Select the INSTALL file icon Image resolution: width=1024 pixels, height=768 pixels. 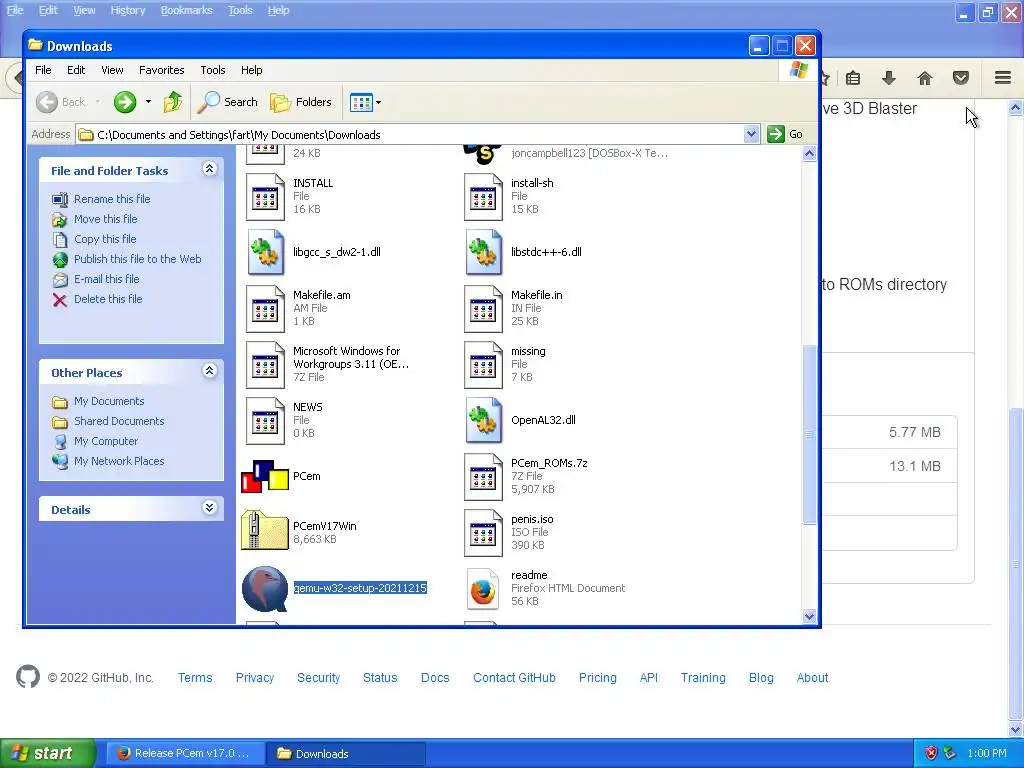(x=265, y=197)
